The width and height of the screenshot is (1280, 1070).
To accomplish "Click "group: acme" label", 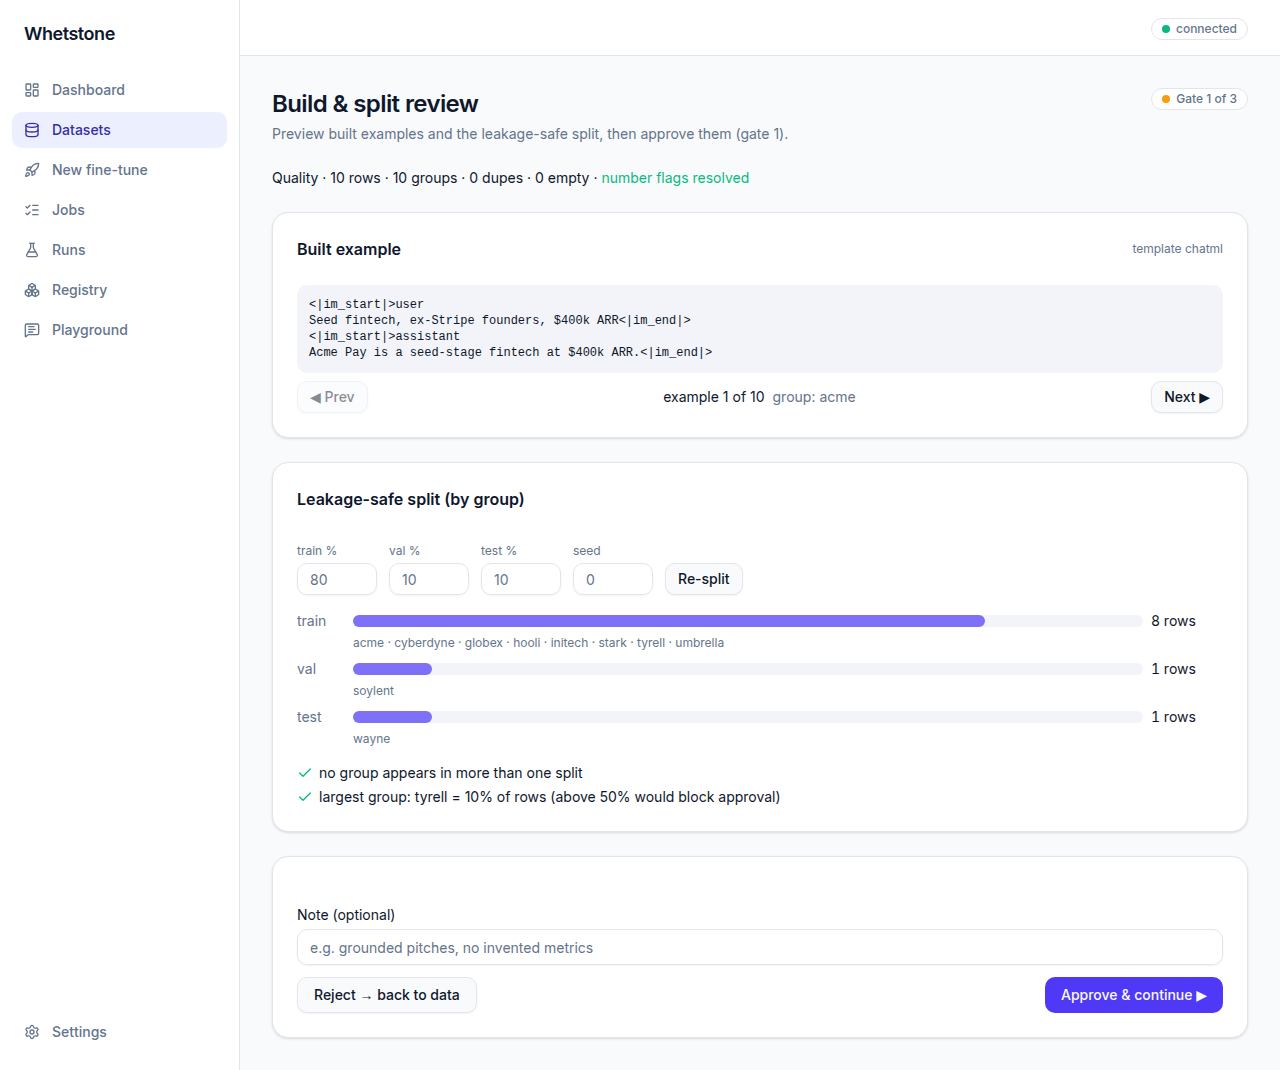I will (x=814, y=397).
